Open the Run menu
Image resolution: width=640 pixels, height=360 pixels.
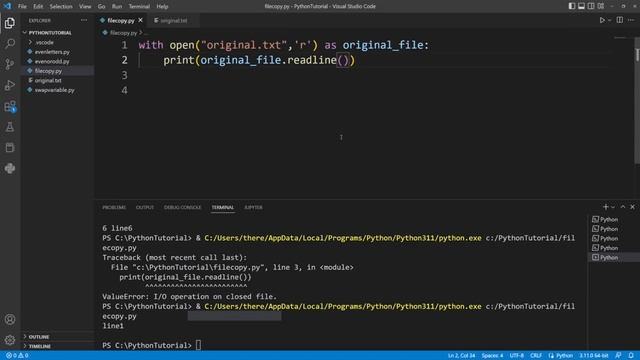(x=117, y=7)
